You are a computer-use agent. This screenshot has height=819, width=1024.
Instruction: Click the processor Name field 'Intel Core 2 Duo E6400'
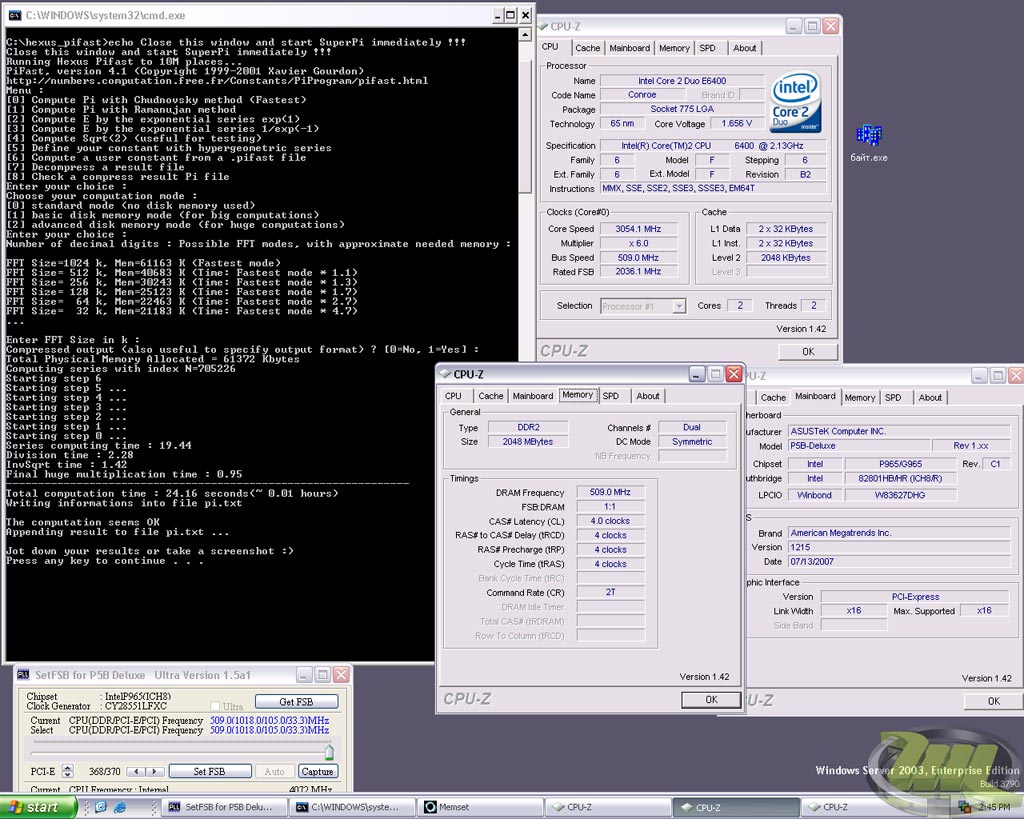click(x=682, y=80)
